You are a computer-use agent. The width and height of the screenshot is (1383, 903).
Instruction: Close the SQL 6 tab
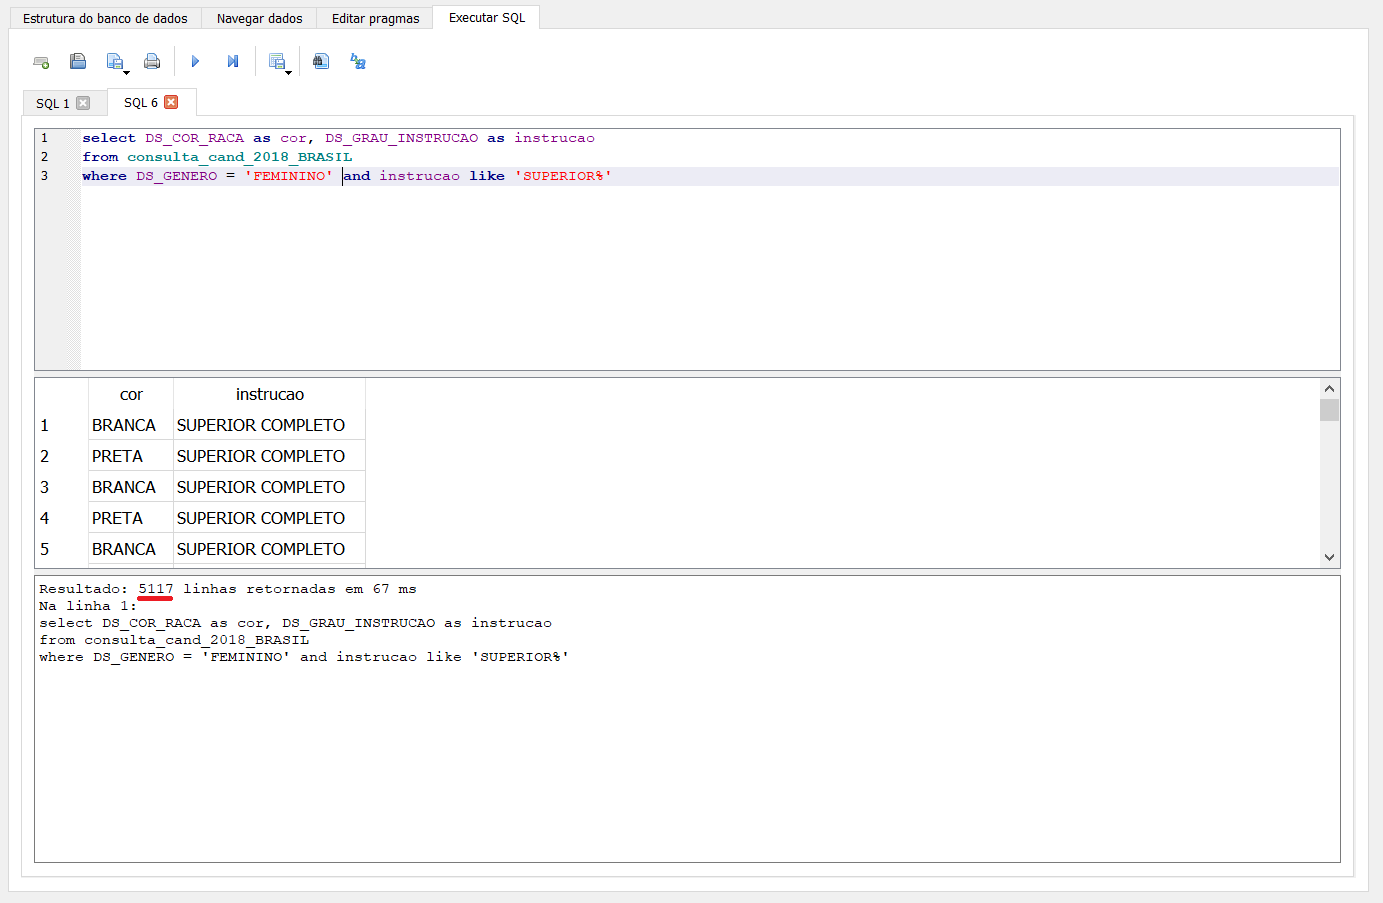[171, 102]
